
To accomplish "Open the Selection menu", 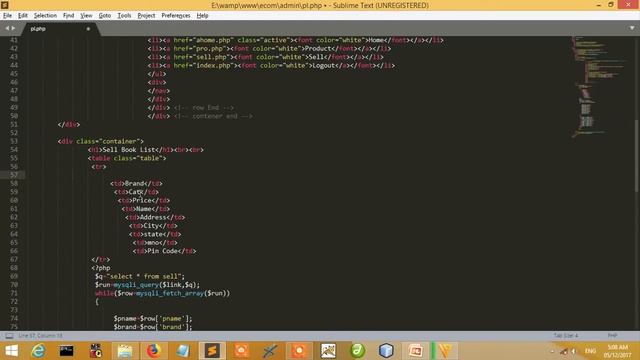I will [x=45, y=16].
